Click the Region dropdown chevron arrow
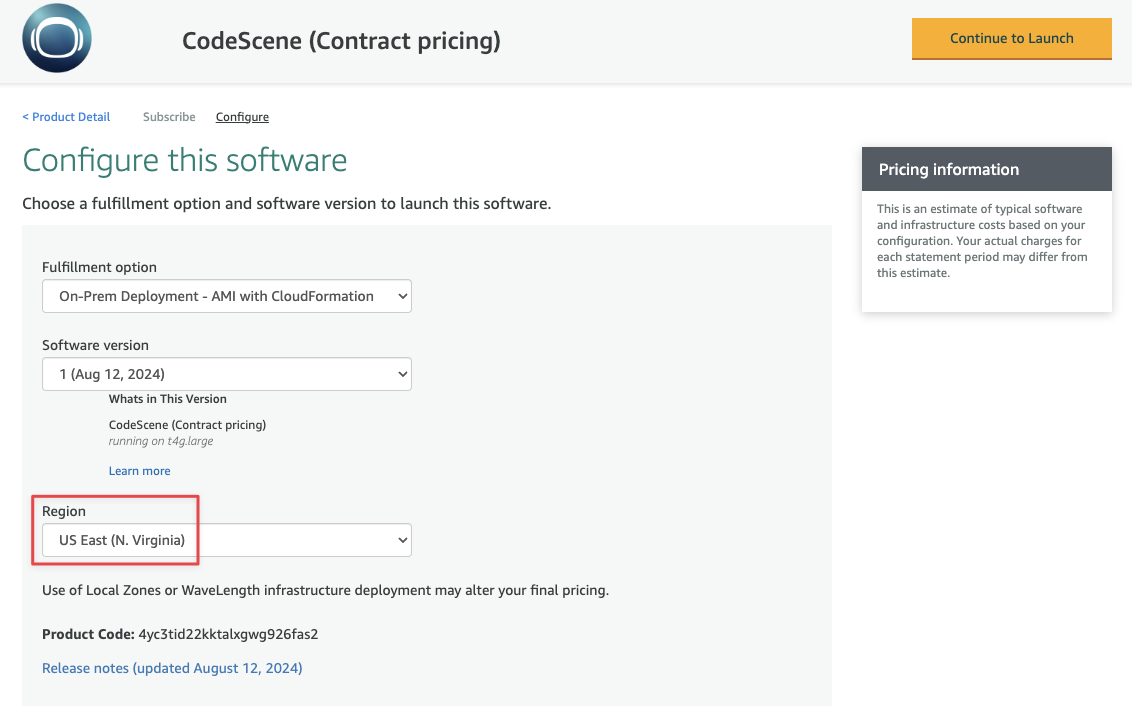The image size is (1132, 706). click(x=403, y=540)
